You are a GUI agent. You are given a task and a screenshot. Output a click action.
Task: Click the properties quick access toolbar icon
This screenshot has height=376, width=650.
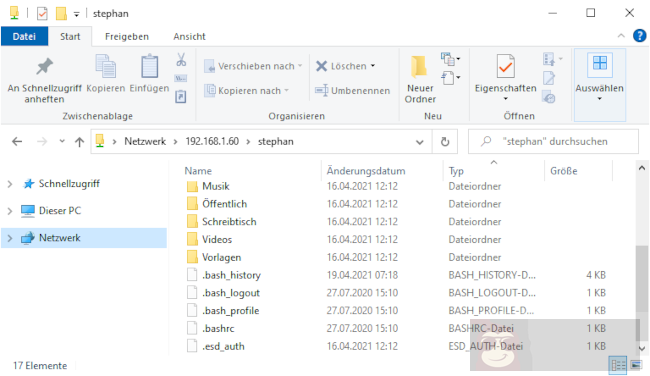[x=42, y=14]
